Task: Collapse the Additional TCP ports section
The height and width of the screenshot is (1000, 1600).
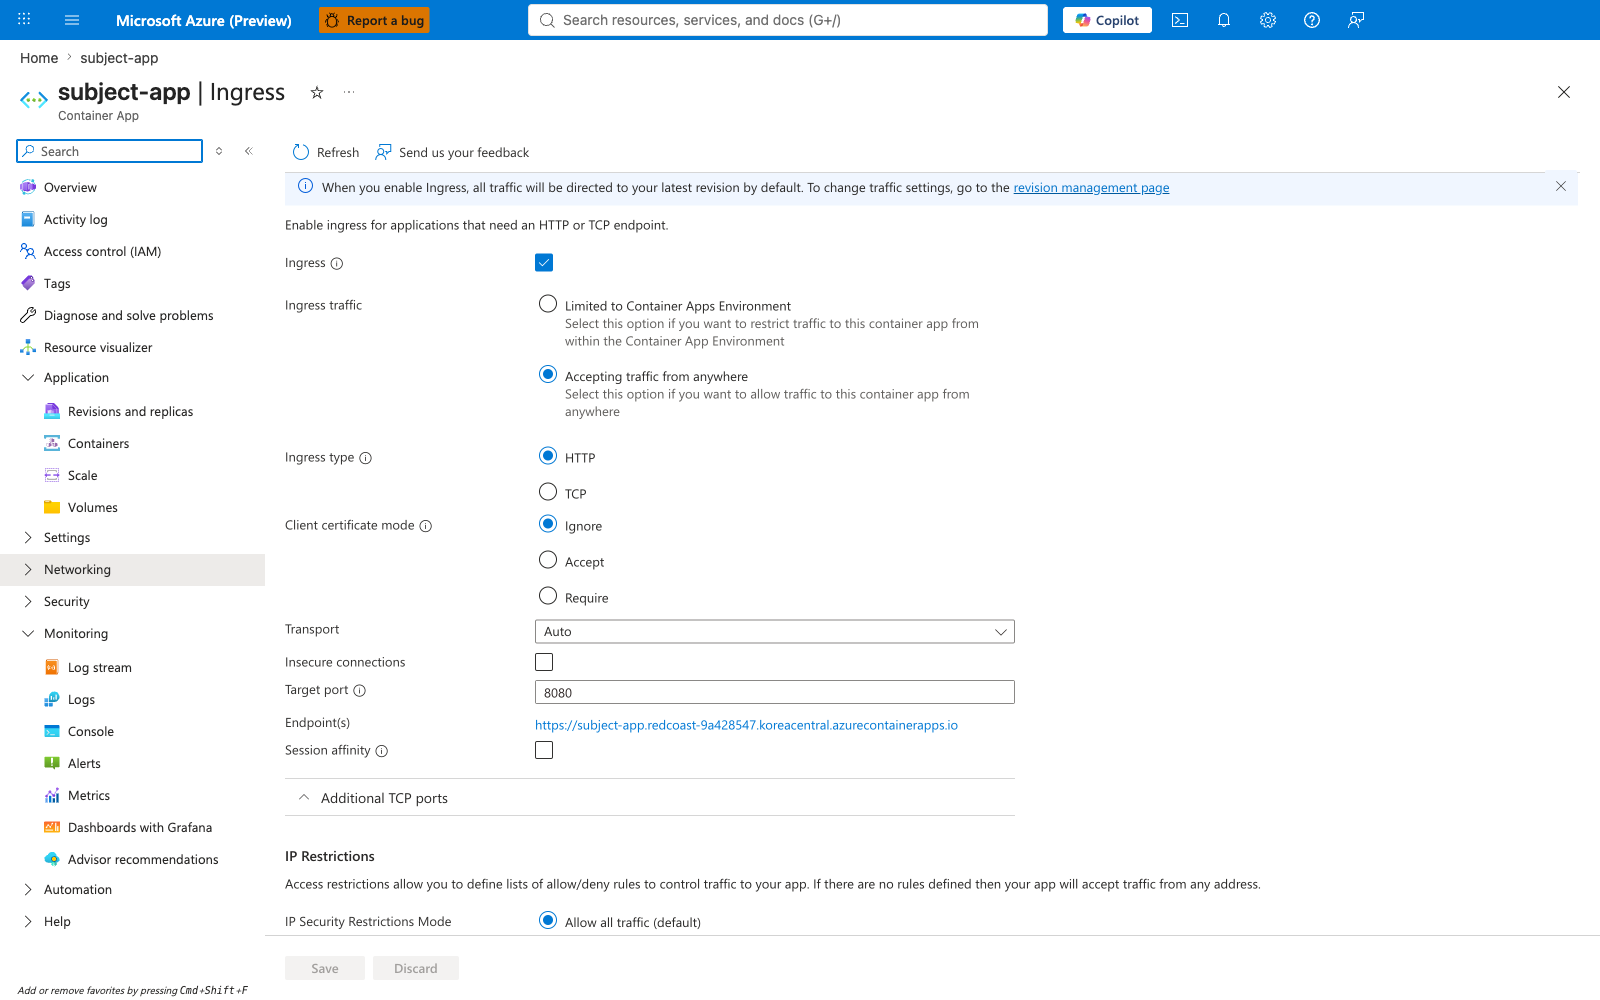Action: (x=304, y=798)
